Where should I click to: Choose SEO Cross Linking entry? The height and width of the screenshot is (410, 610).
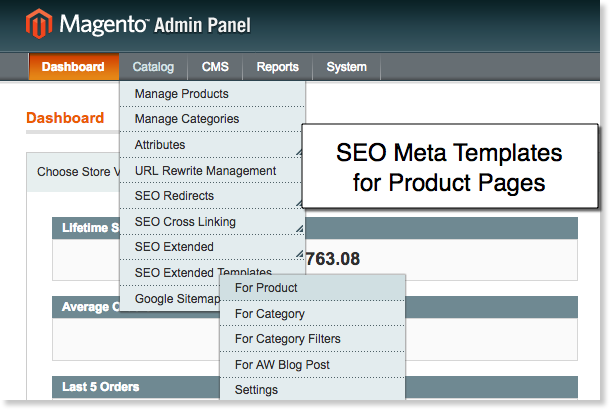(x=212, y=222)
